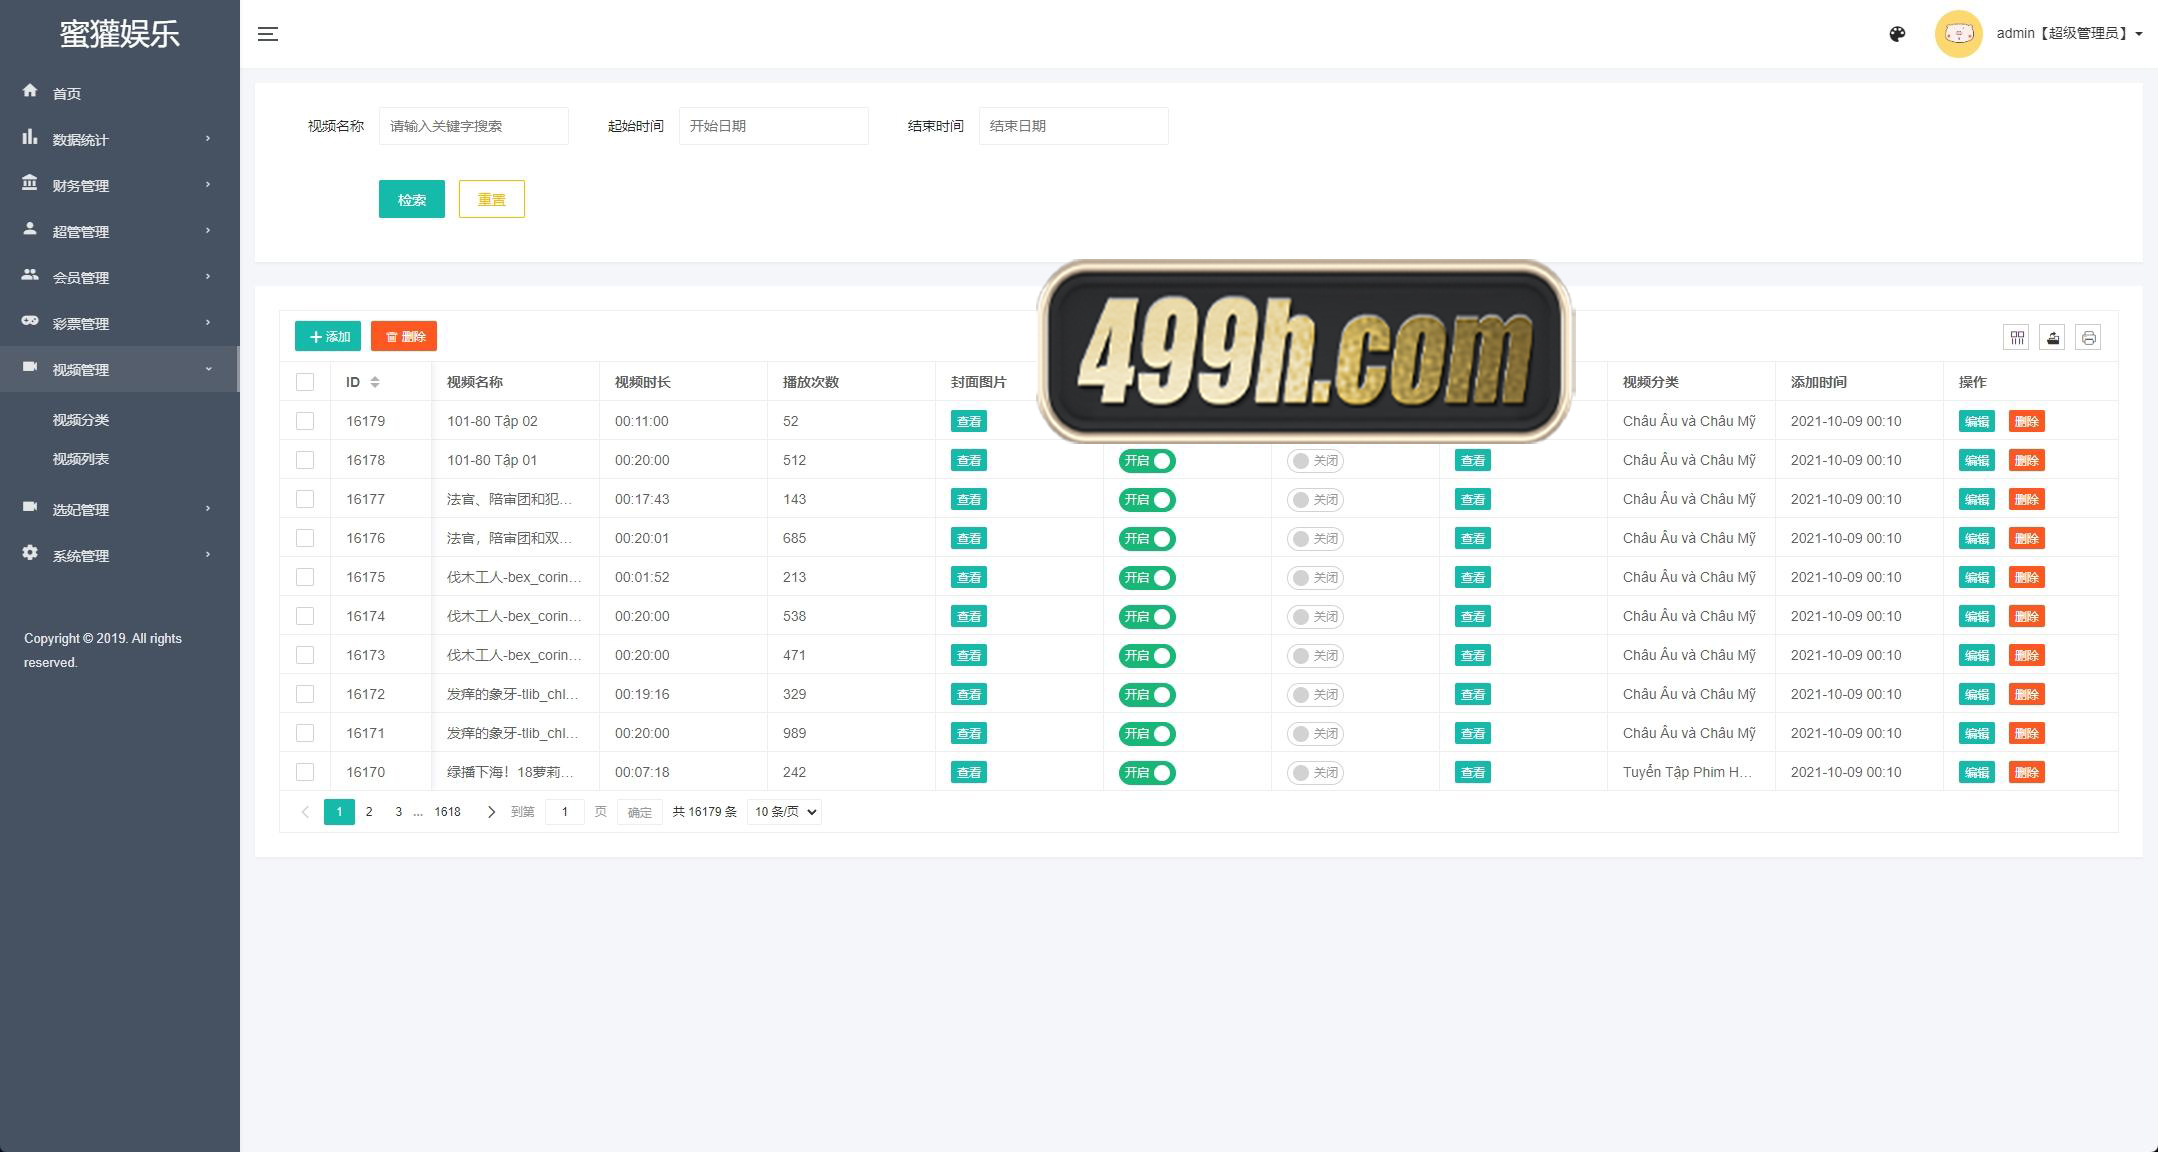Collapse the sidebar with hamburger icon
This screenshot has height=1152, width=2158.
[267, 34]
